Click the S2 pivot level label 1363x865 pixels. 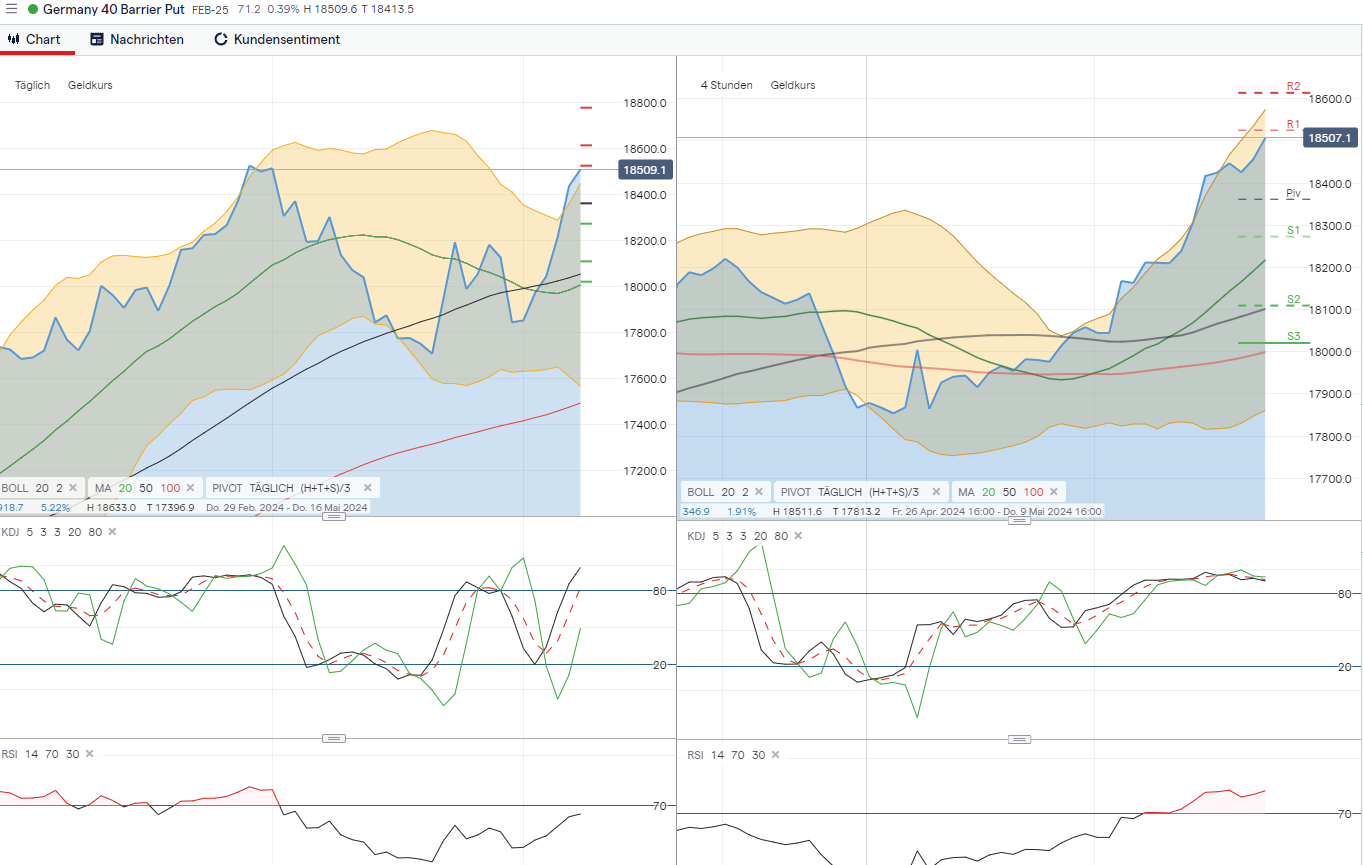pos(1293,300)
